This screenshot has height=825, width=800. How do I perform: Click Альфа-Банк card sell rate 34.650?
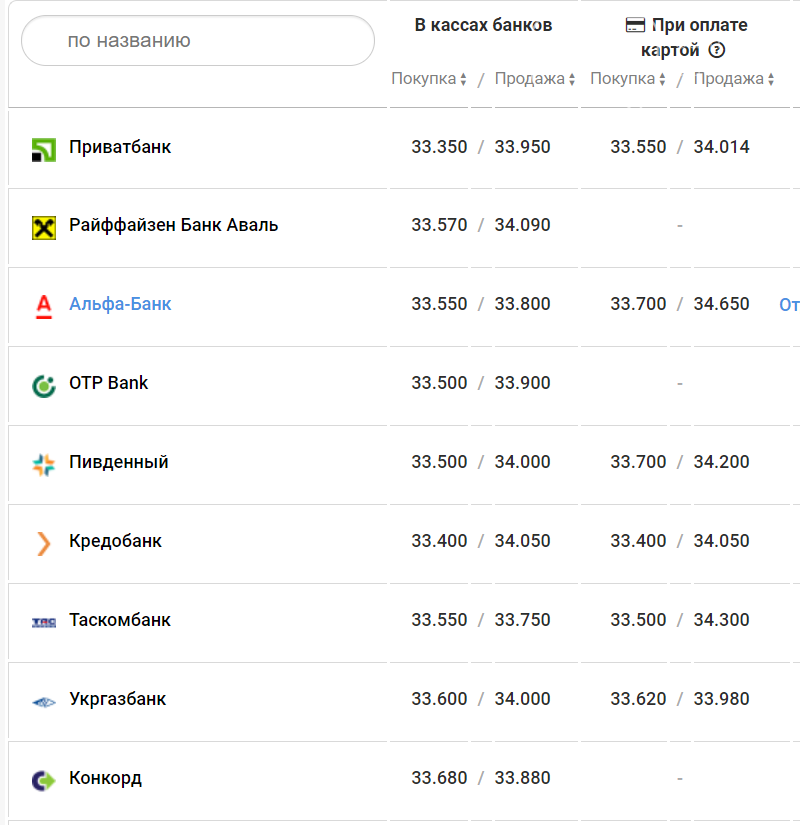click(721, 304)
